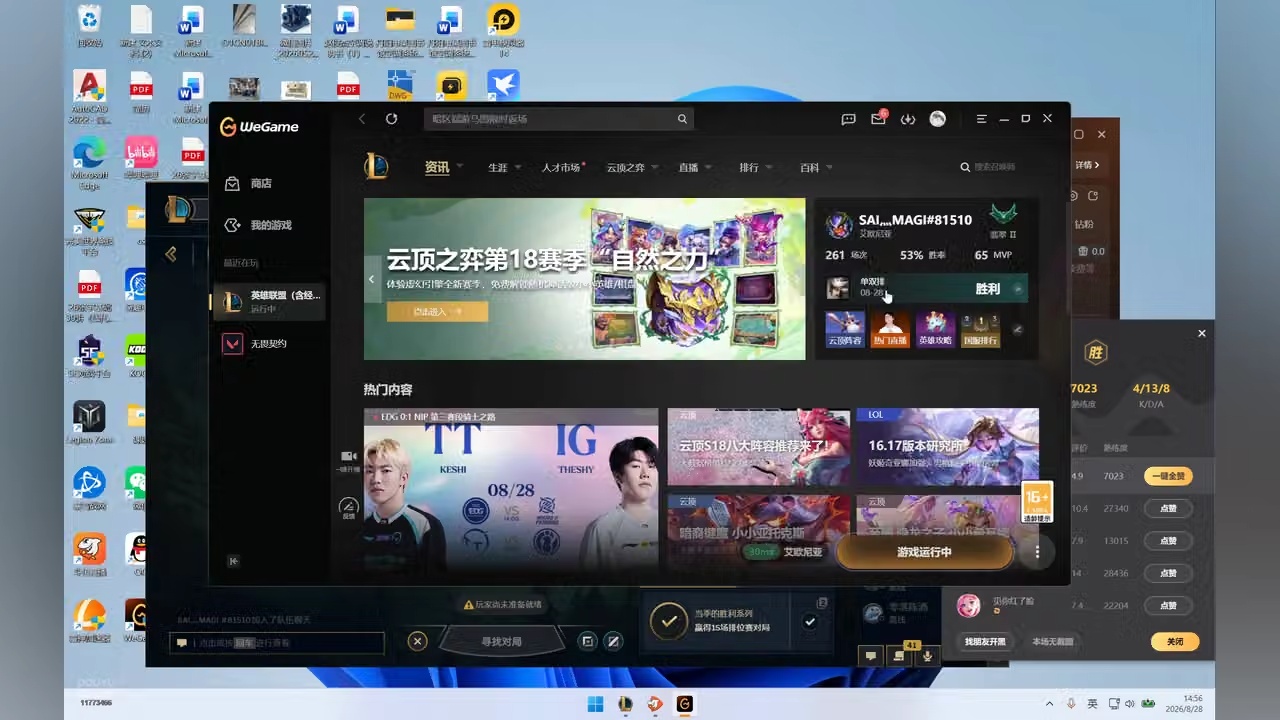This screenshot has height=720, width=1280.
Task: Click the 找朋友开黑 button
Action: pos(985,642)
